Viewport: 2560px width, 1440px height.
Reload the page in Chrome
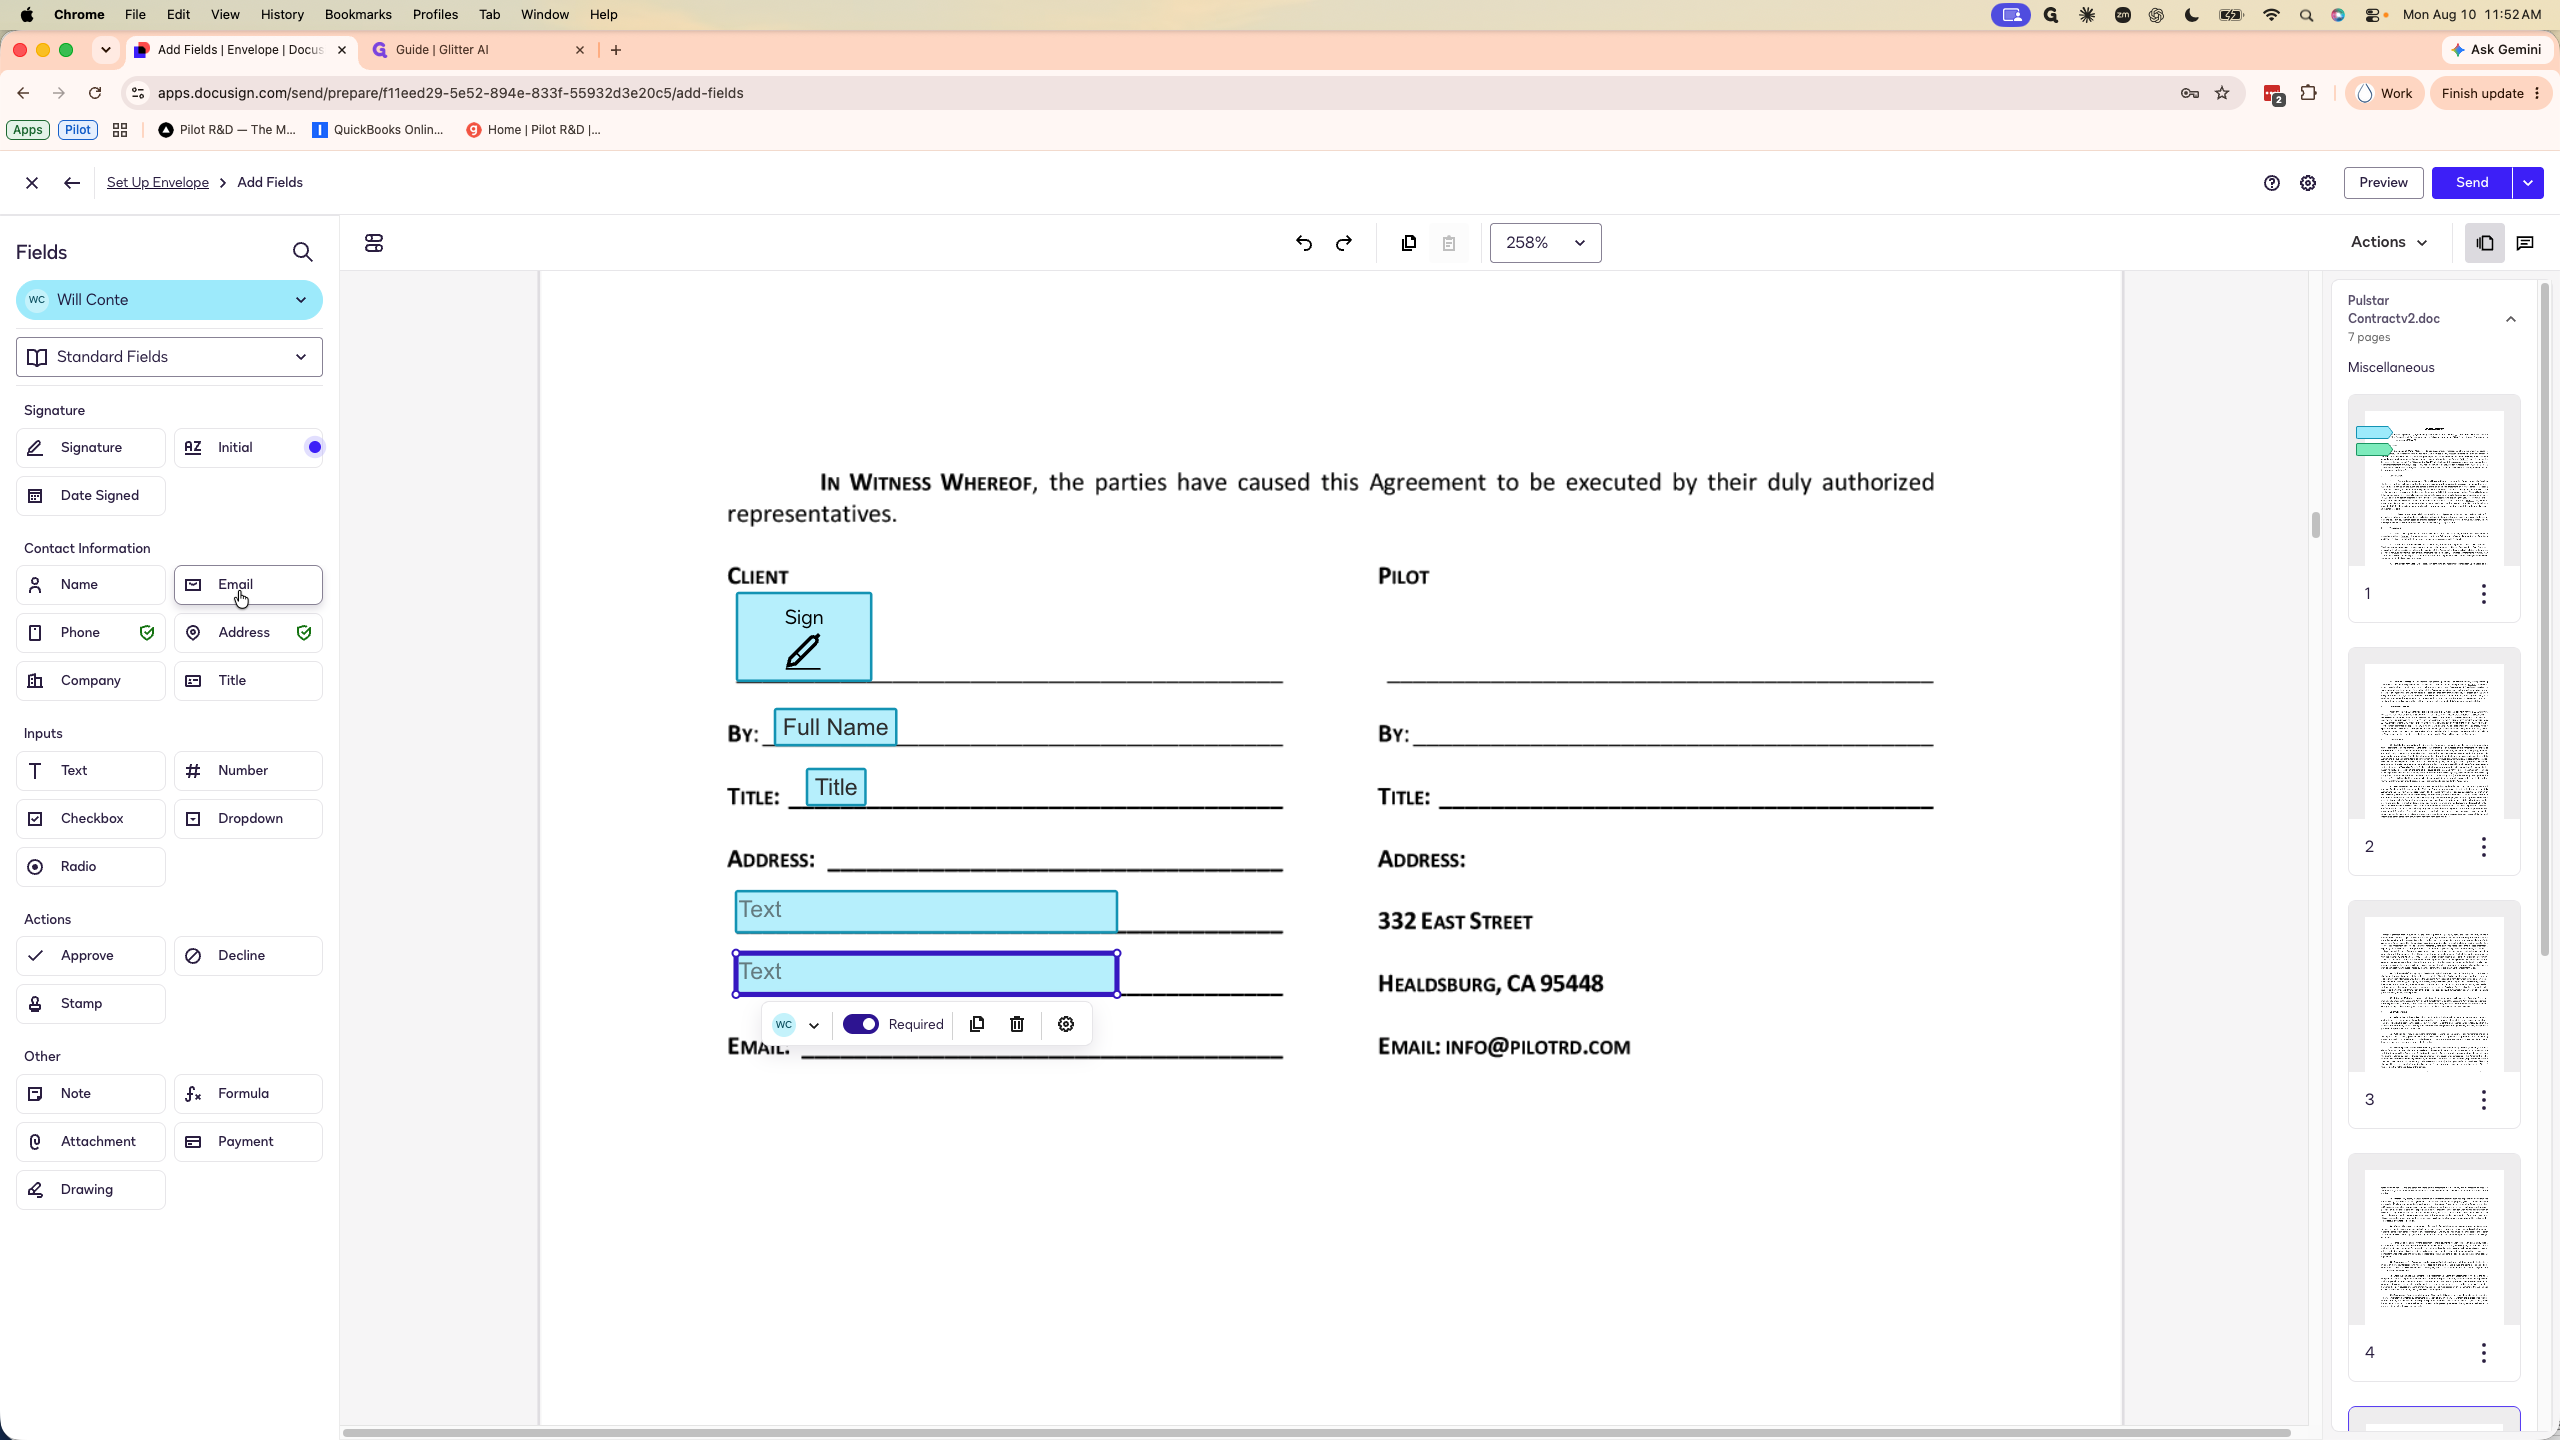pos(95,93)
